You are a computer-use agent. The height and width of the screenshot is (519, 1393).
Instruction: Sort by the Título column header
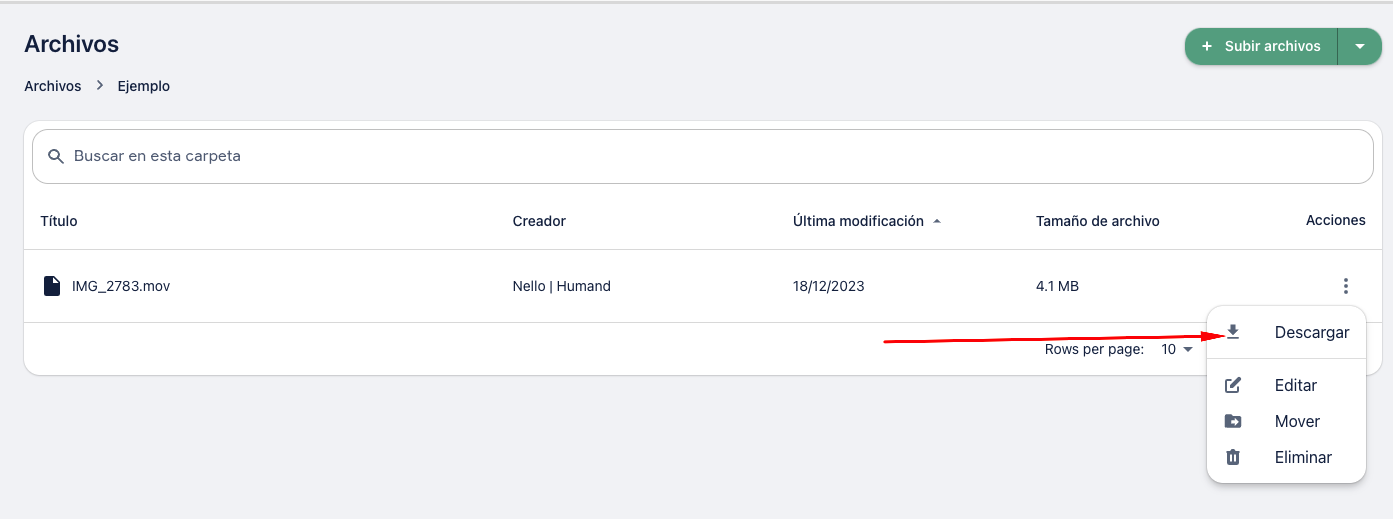tap(59, 221)
